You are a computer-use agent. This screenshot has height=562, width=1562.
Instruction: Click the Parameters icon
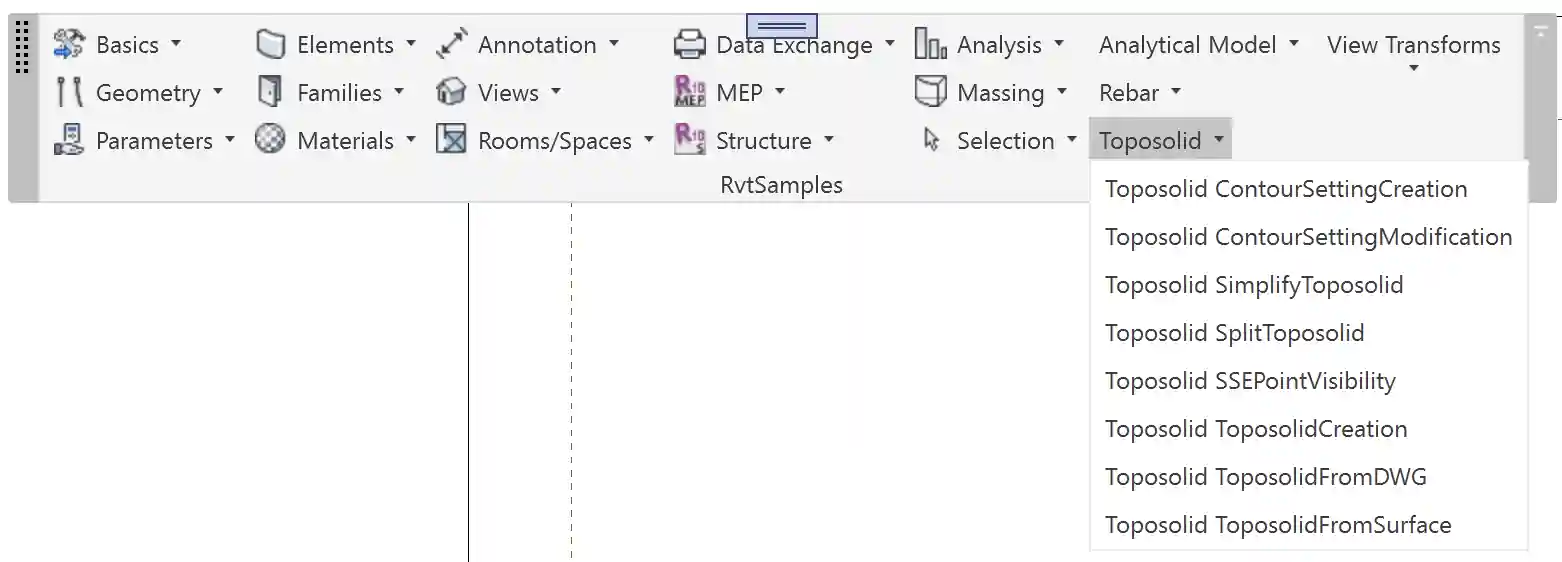click(x=69, y=141)
